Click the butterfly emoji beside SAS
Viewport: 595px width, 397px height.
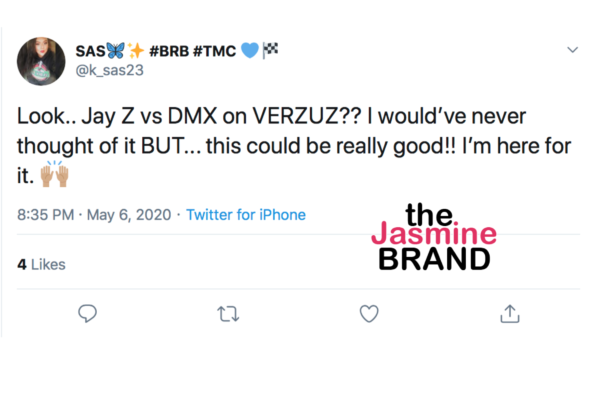[x=115, y=50]
